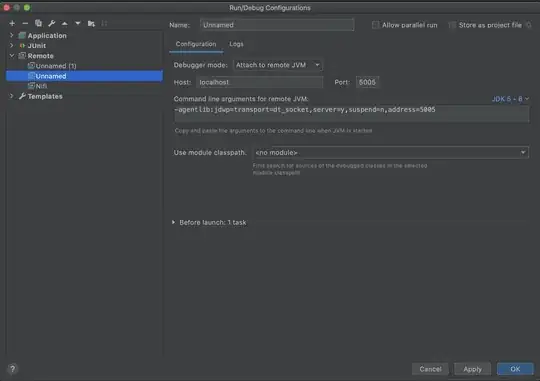
Task: Switch to the Logs tab
Action: (x=236, y=44)
